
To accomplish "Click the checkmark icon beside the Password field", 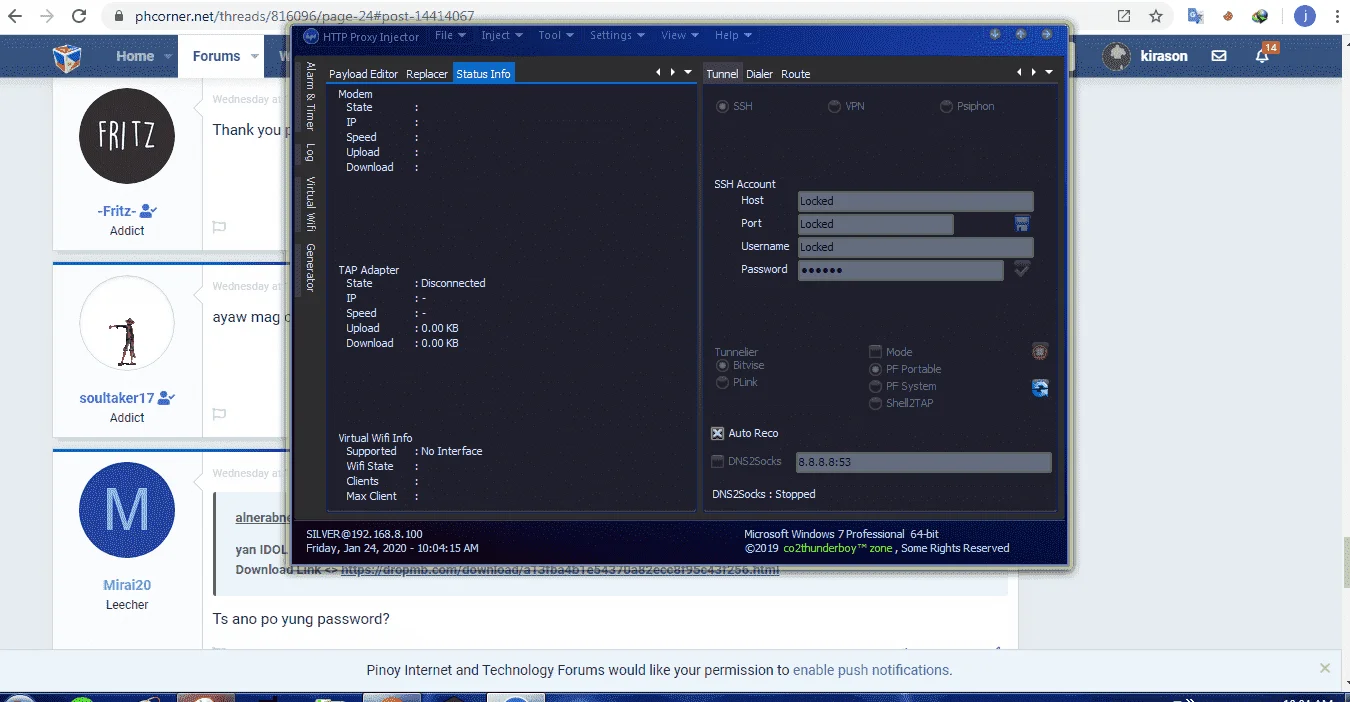I will pos(1022,269).
